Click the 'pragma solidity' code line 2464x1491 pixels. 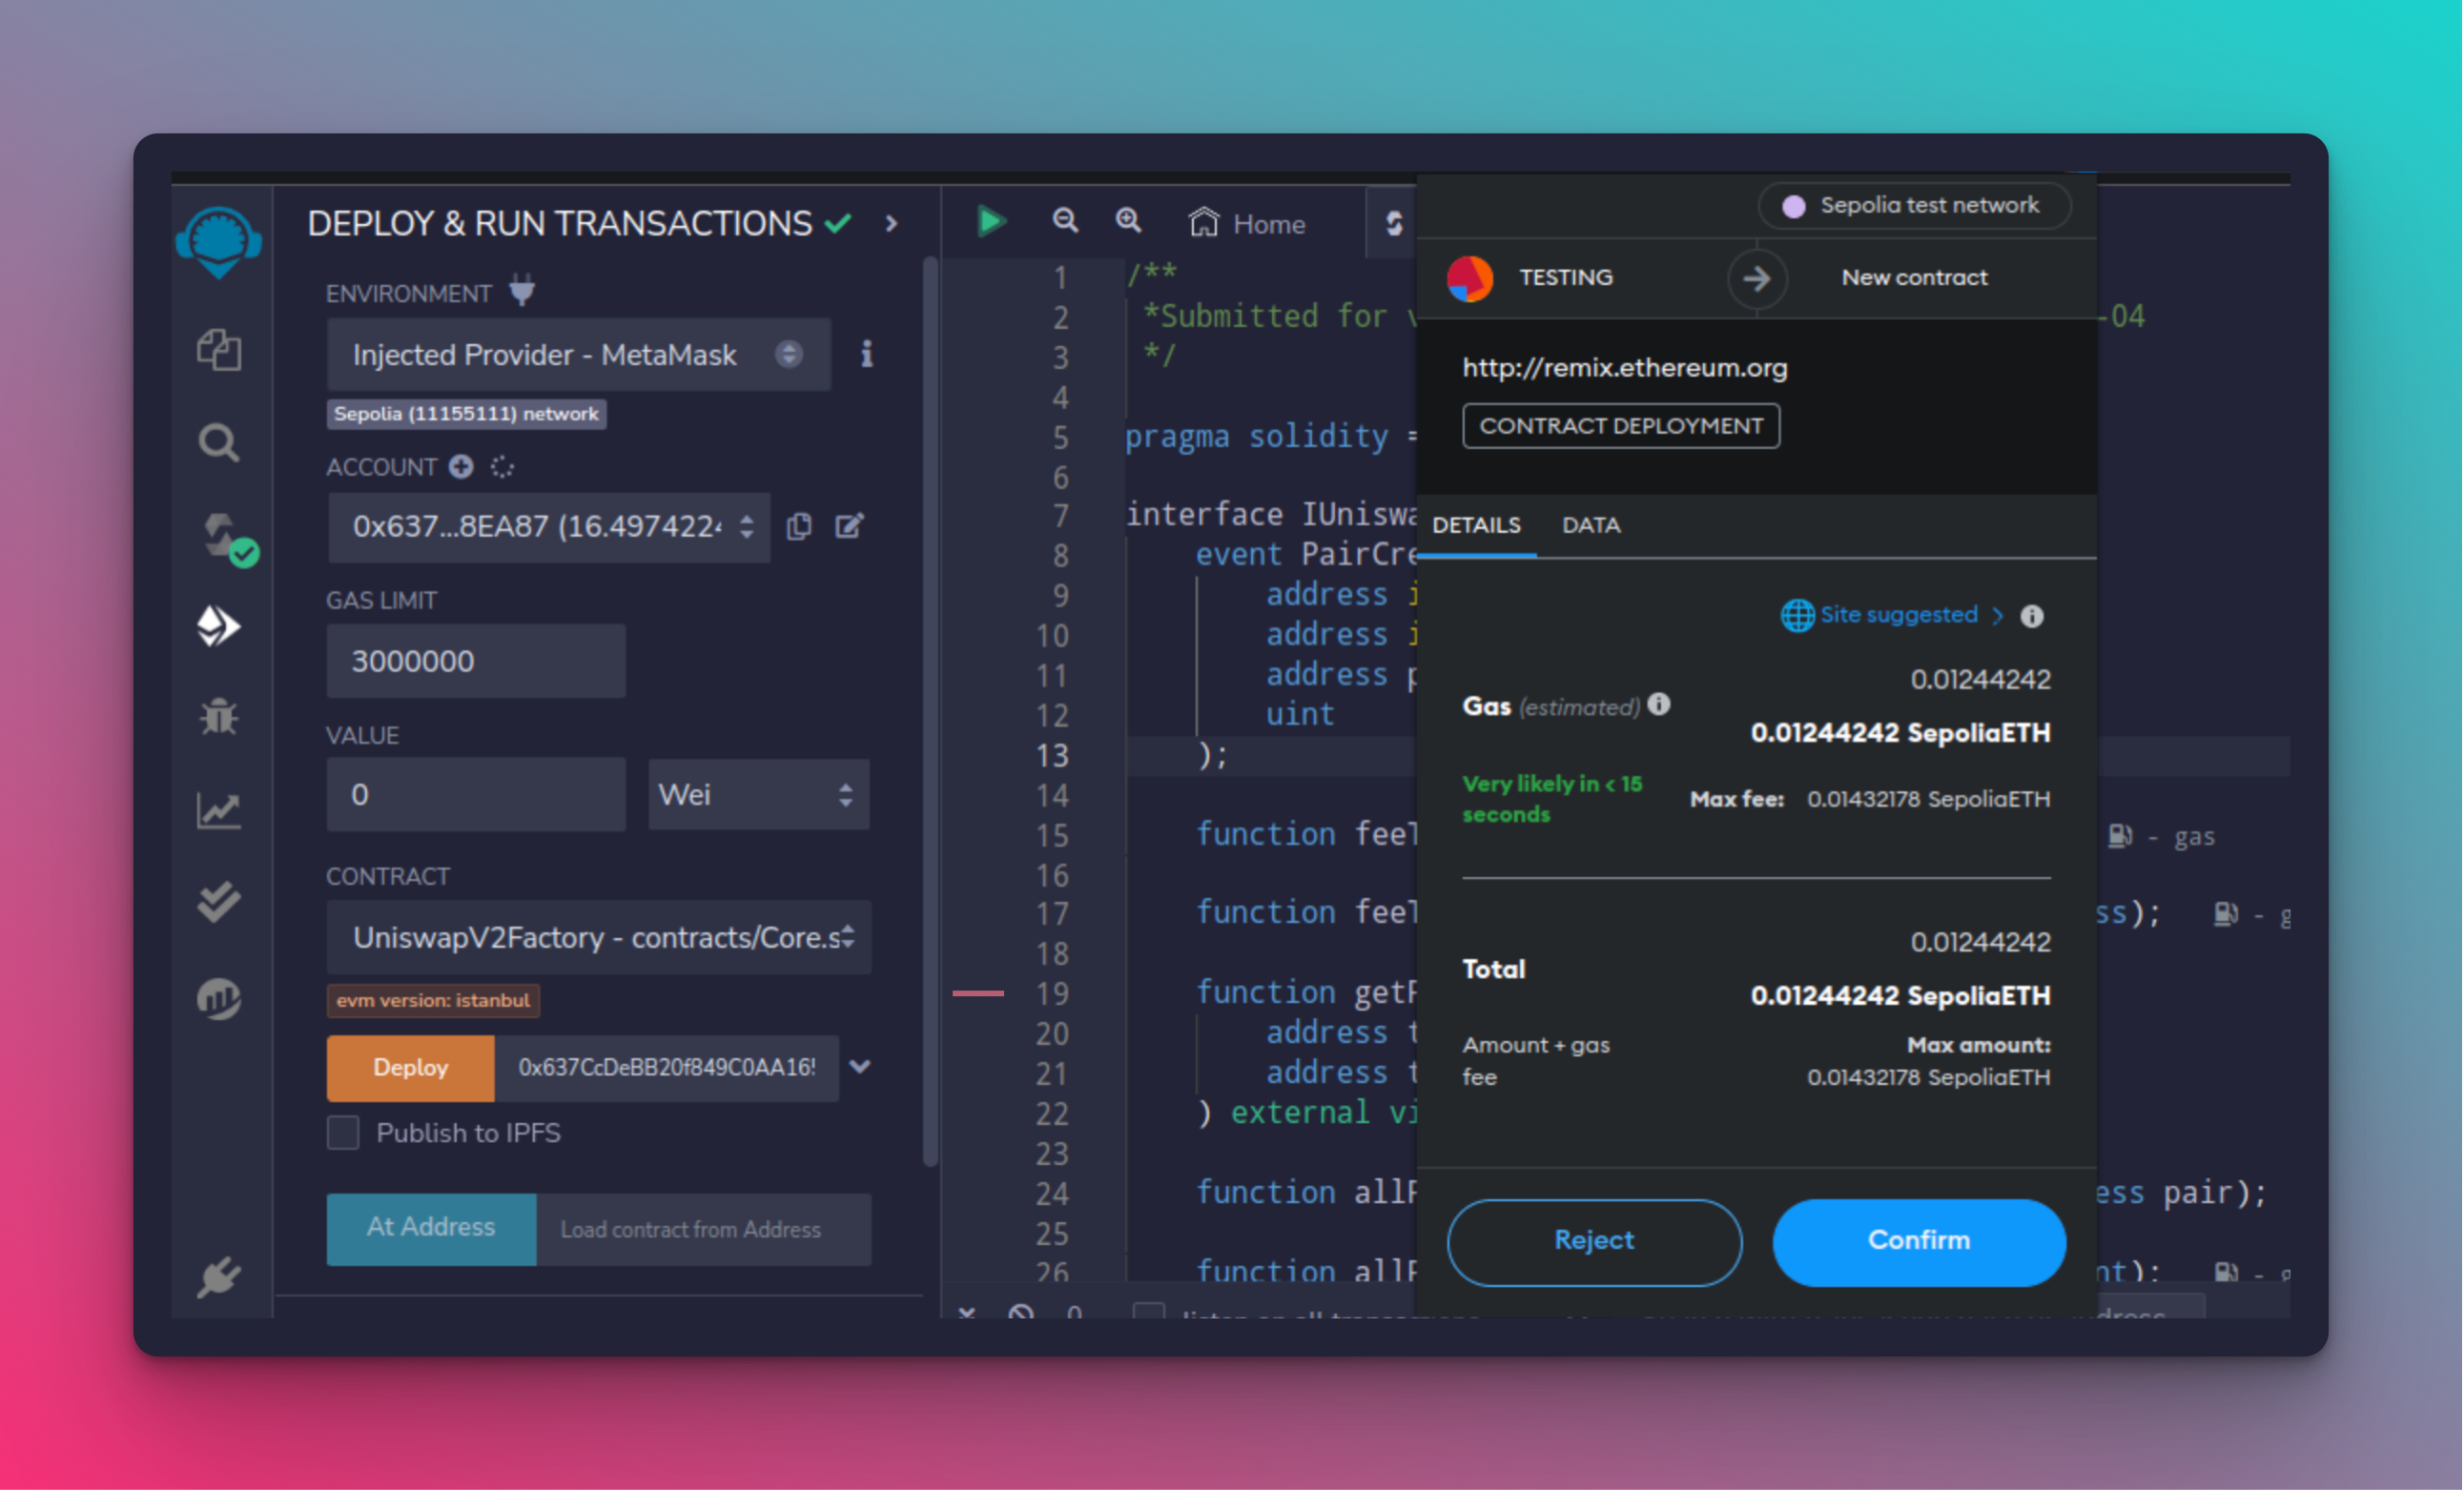click(x=1271, y=437)
